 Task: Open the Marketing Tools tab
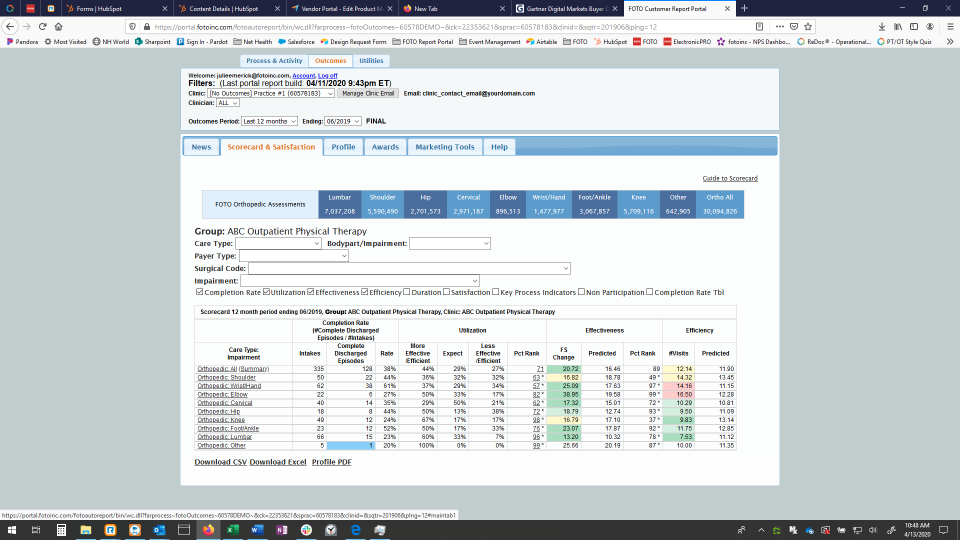(x=445, y=147)
